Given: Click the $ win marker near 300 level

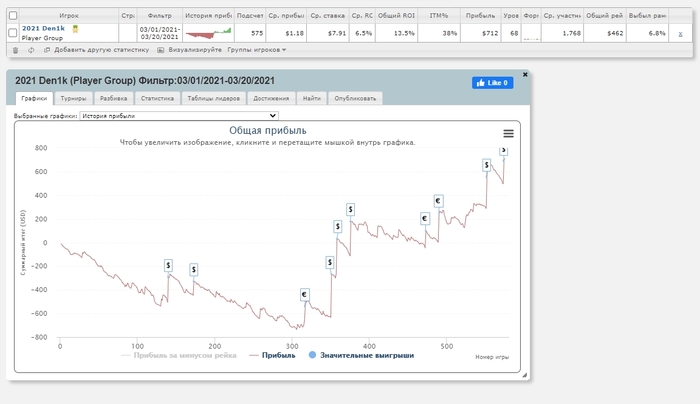Looking at the screenshot, I should point(350,209).
